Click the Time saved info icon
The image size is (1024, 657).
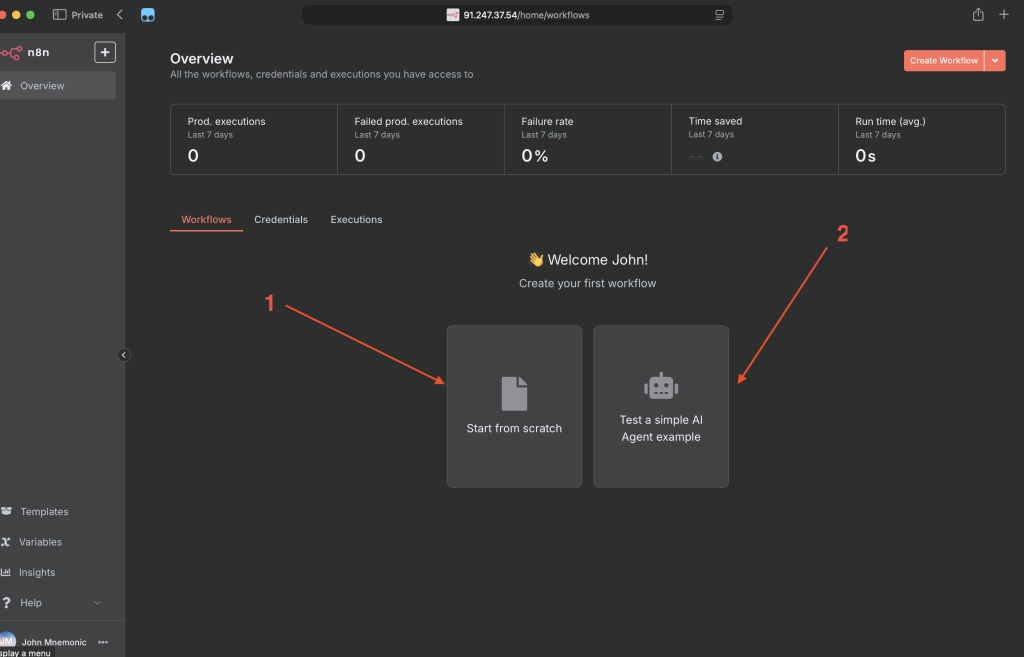[x=717, y=157]
